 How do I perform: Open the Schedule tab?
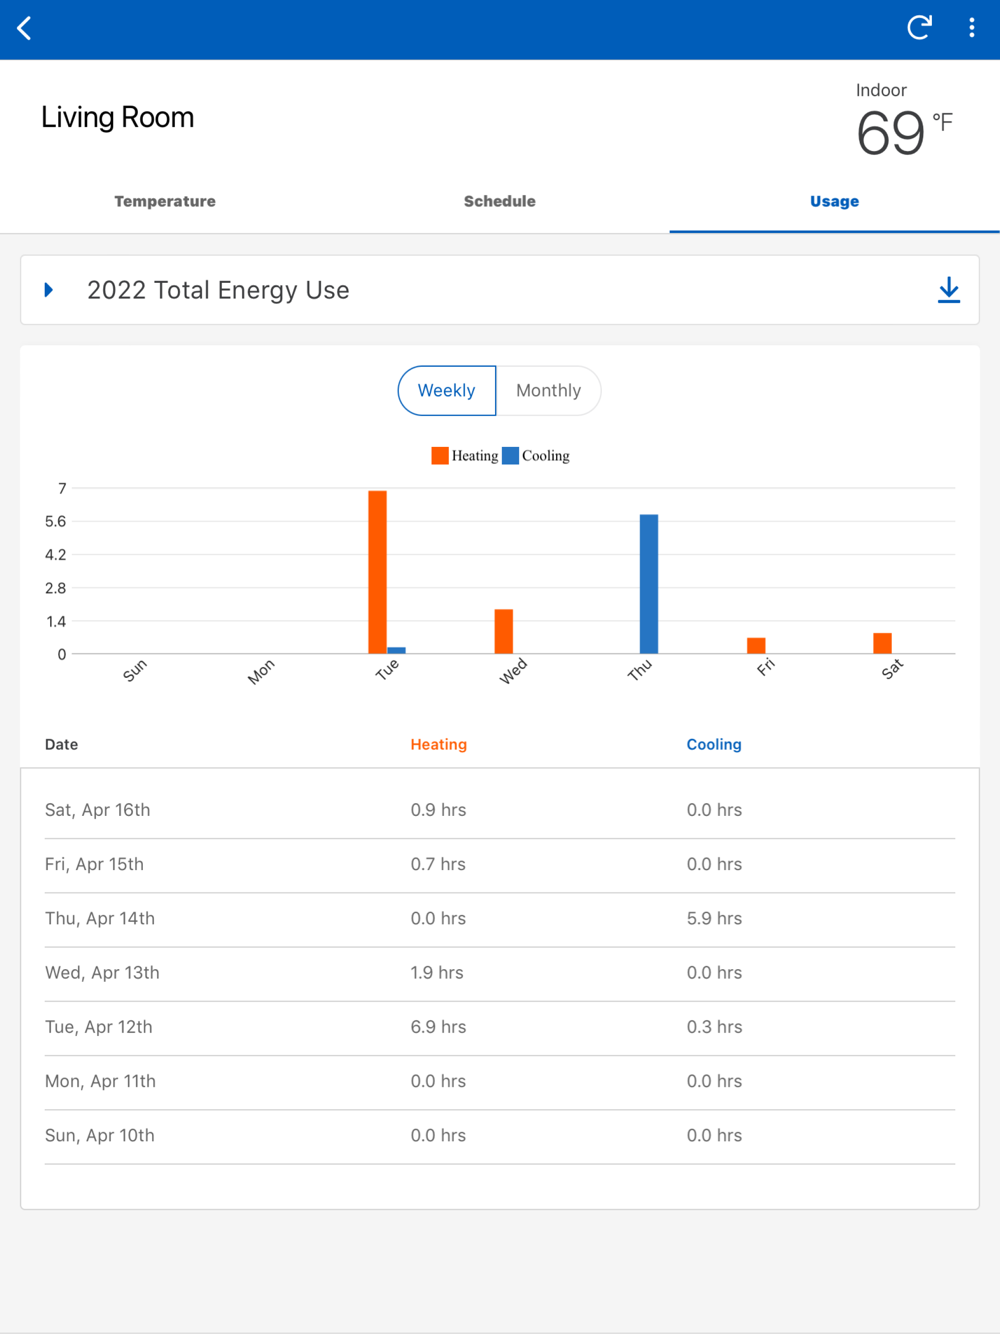[499, 201]
